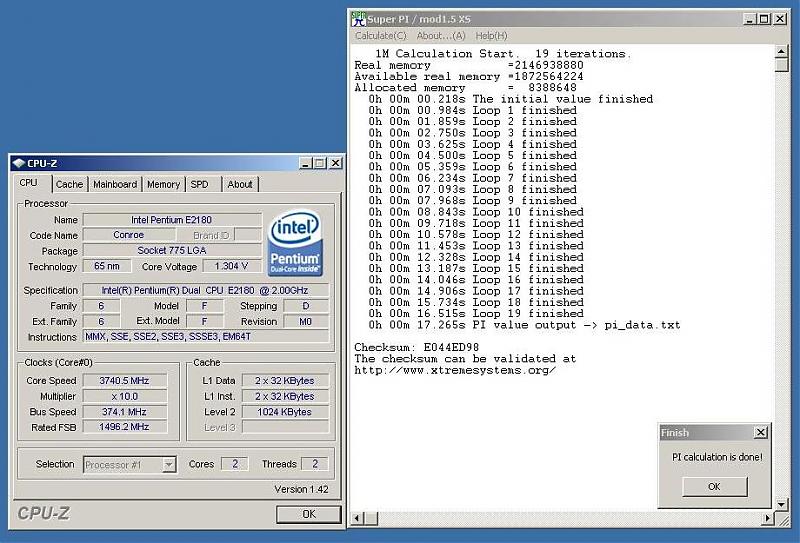Click the Threads value '2'
Screen dimensions: 800x543
pos(315,464)
